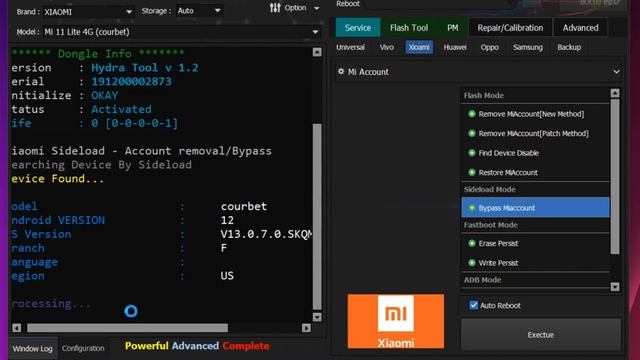The height and width of the screenshot is (360, 640).
Task: Open the Configuration tab
Action: pos(83,348)
